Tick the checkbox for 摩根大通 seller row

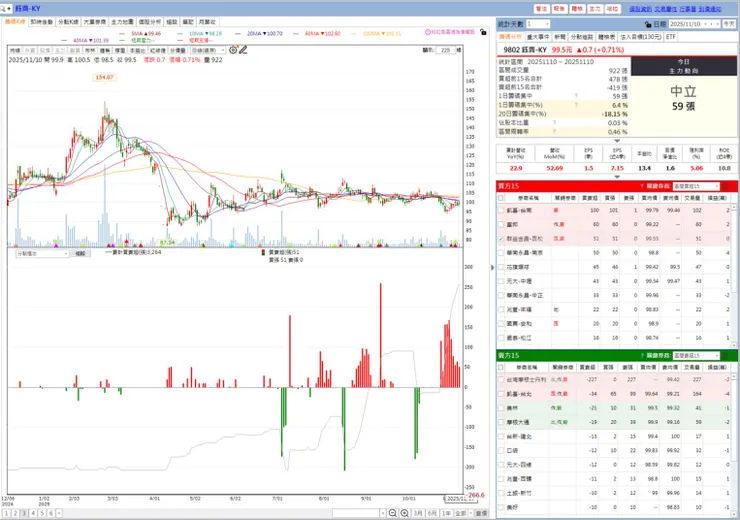point(501,422)
